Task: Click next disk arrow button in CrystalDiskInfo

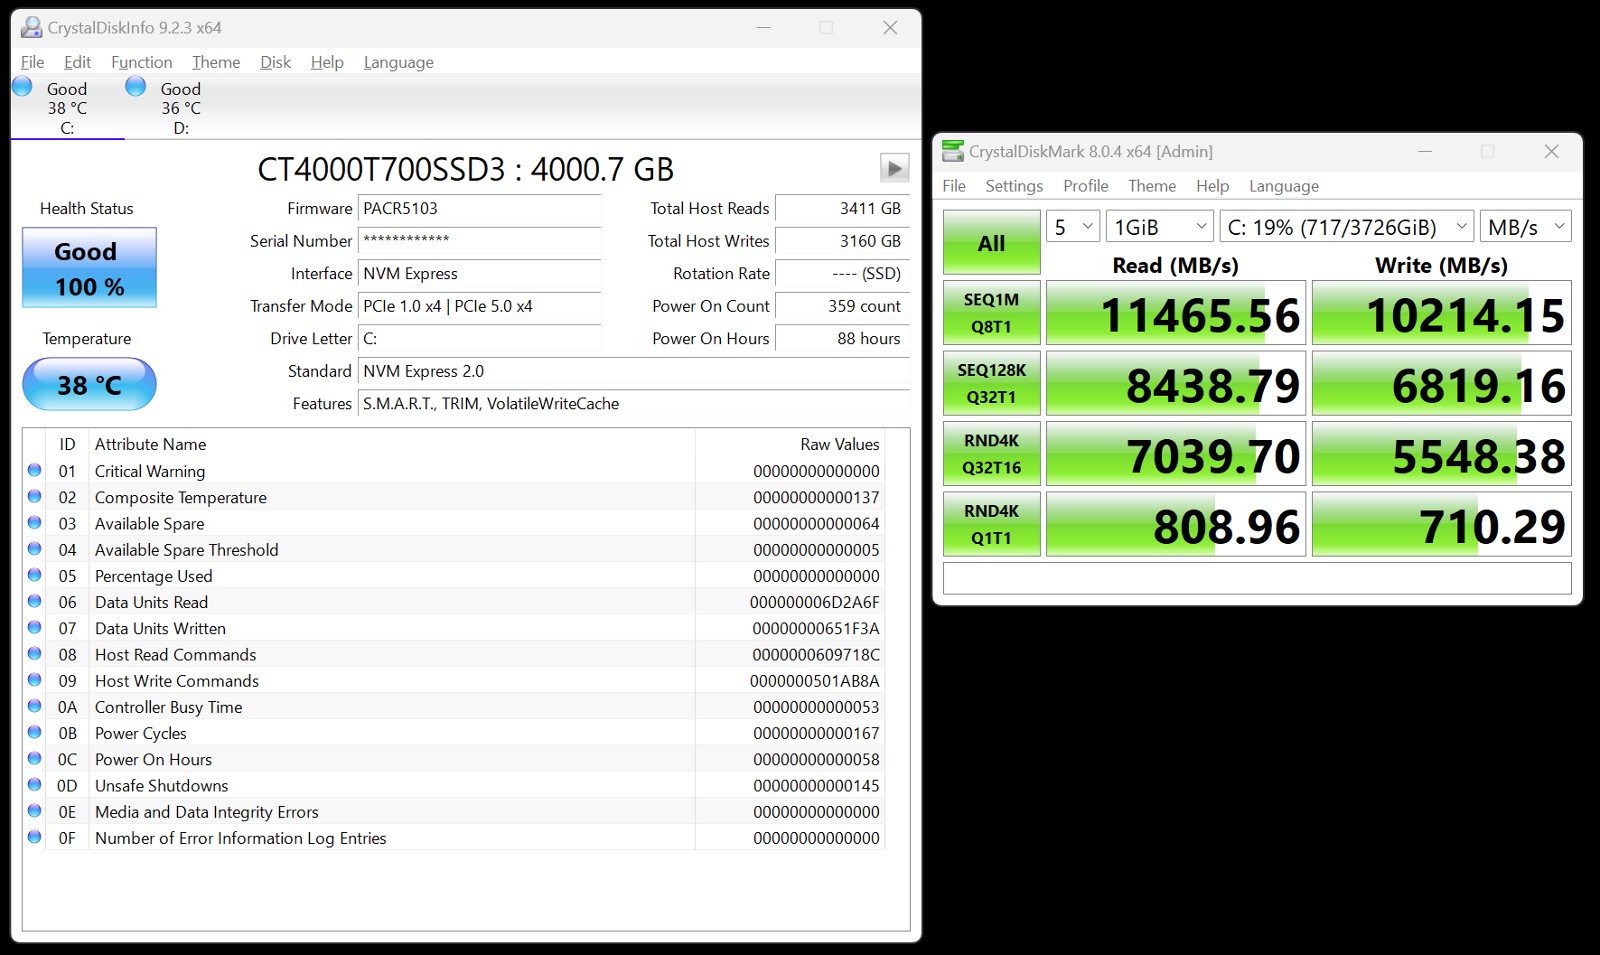Action: coord(894,168)
